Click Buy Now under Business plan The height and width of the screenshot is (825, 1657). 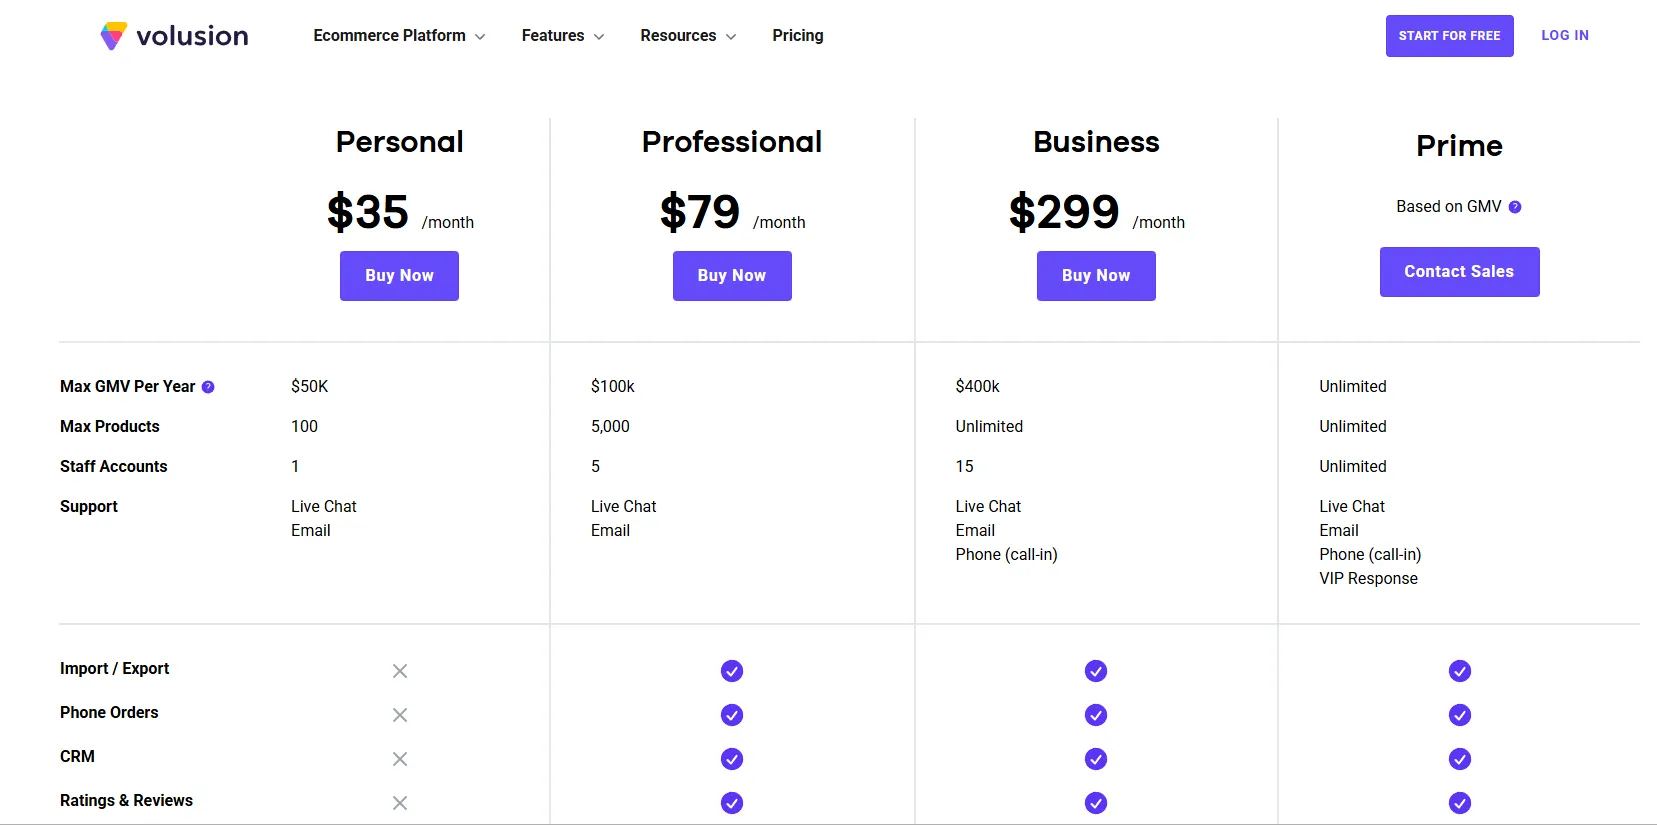(x=1096, y=276)
